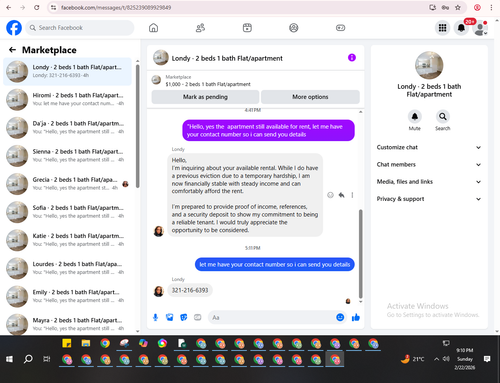The height and width of the screenshot is (383, 500).
Task: Open Sticky Notes from taskbar
Action: tap(67, 343)
